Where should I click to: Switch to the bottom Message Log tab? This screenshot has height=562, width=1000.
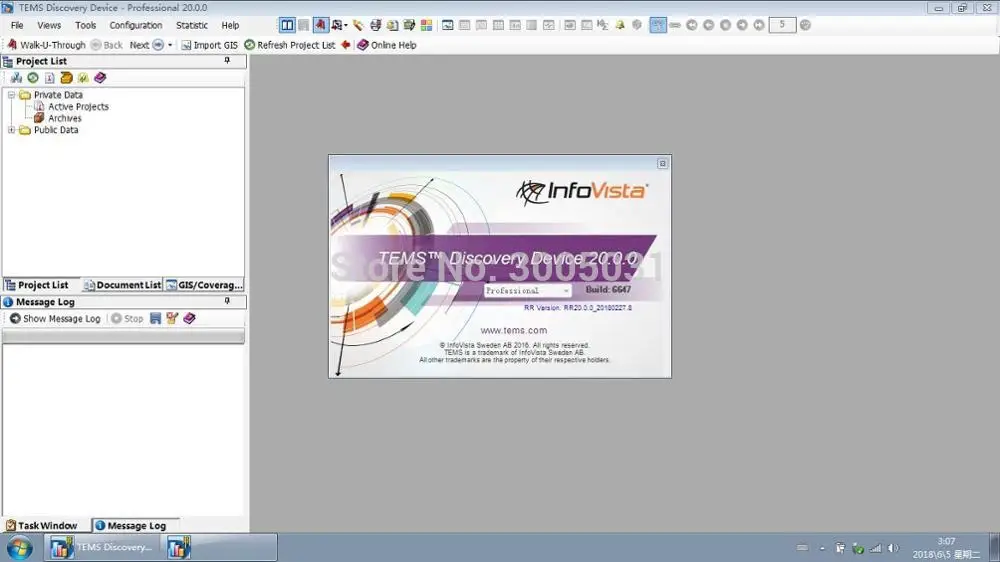pos(131,526)
